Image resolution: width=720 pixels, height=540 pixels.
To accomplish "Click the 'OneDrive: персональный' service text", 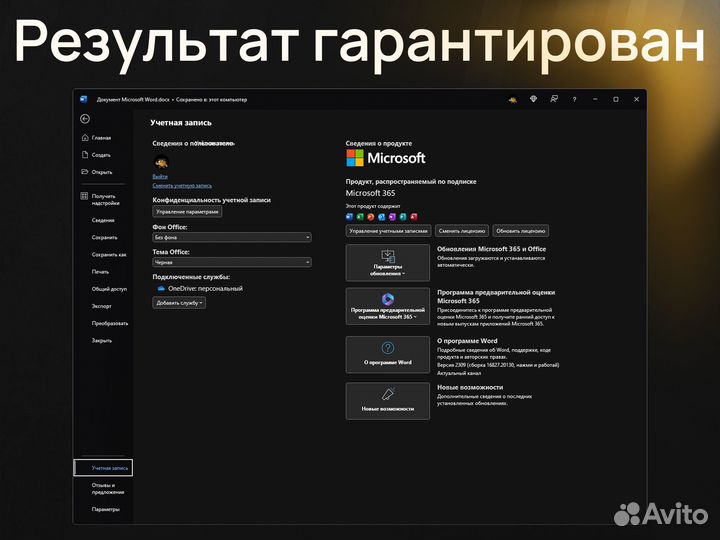I will click(205, 289).
